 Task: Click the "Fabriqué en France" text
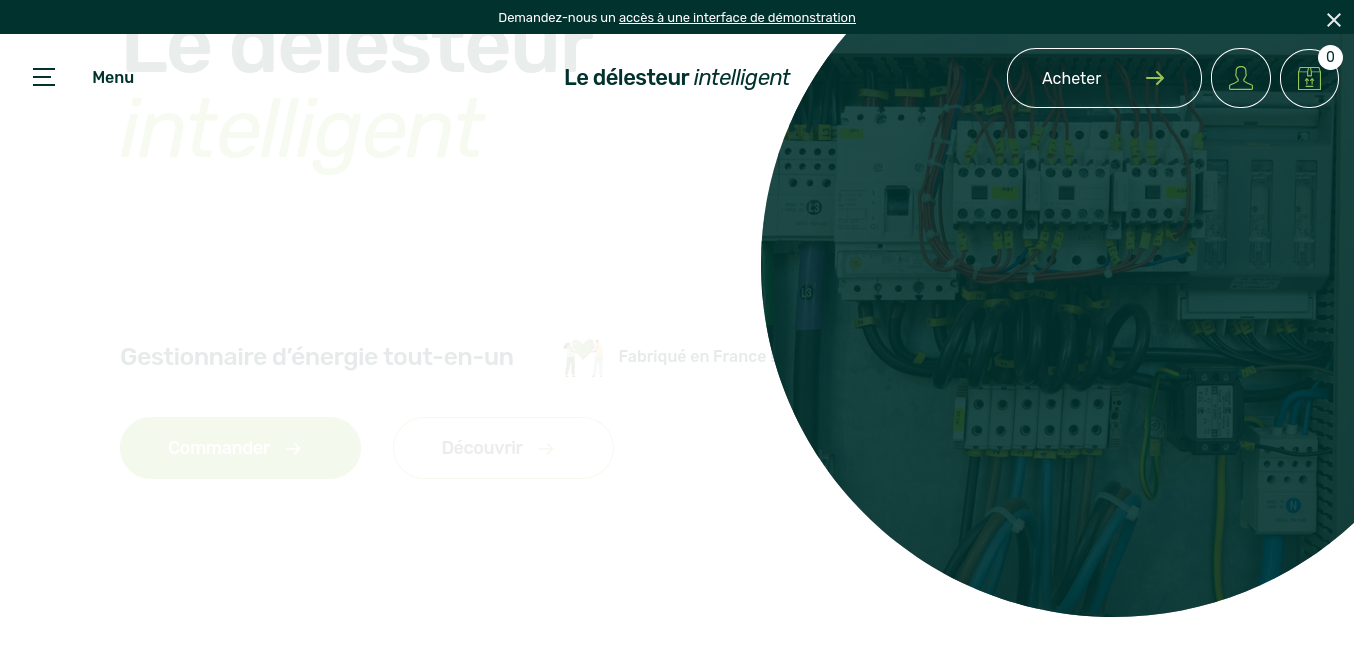pyautogui.click(x=692, y=356)
